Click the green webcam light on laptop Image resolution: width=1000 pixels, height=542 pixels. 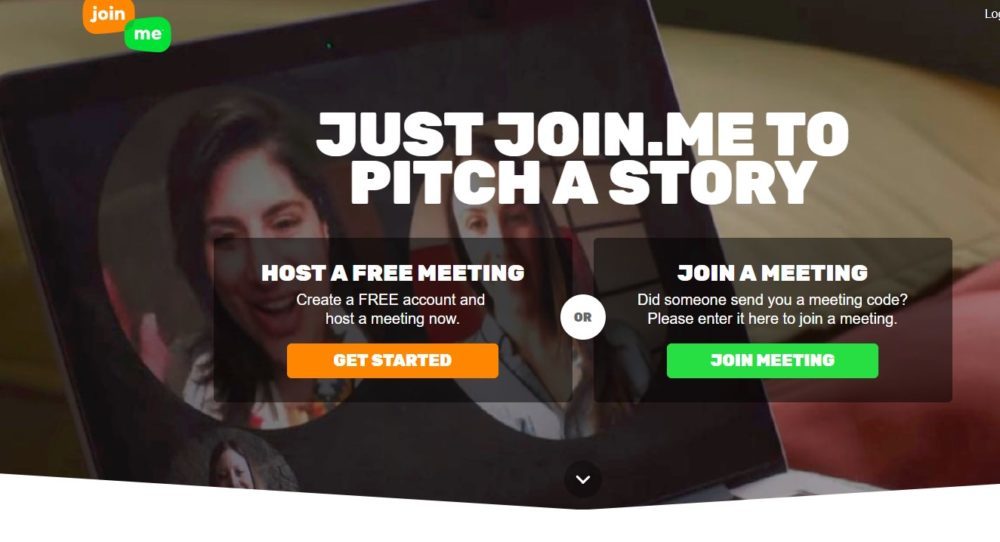(329, 45)
